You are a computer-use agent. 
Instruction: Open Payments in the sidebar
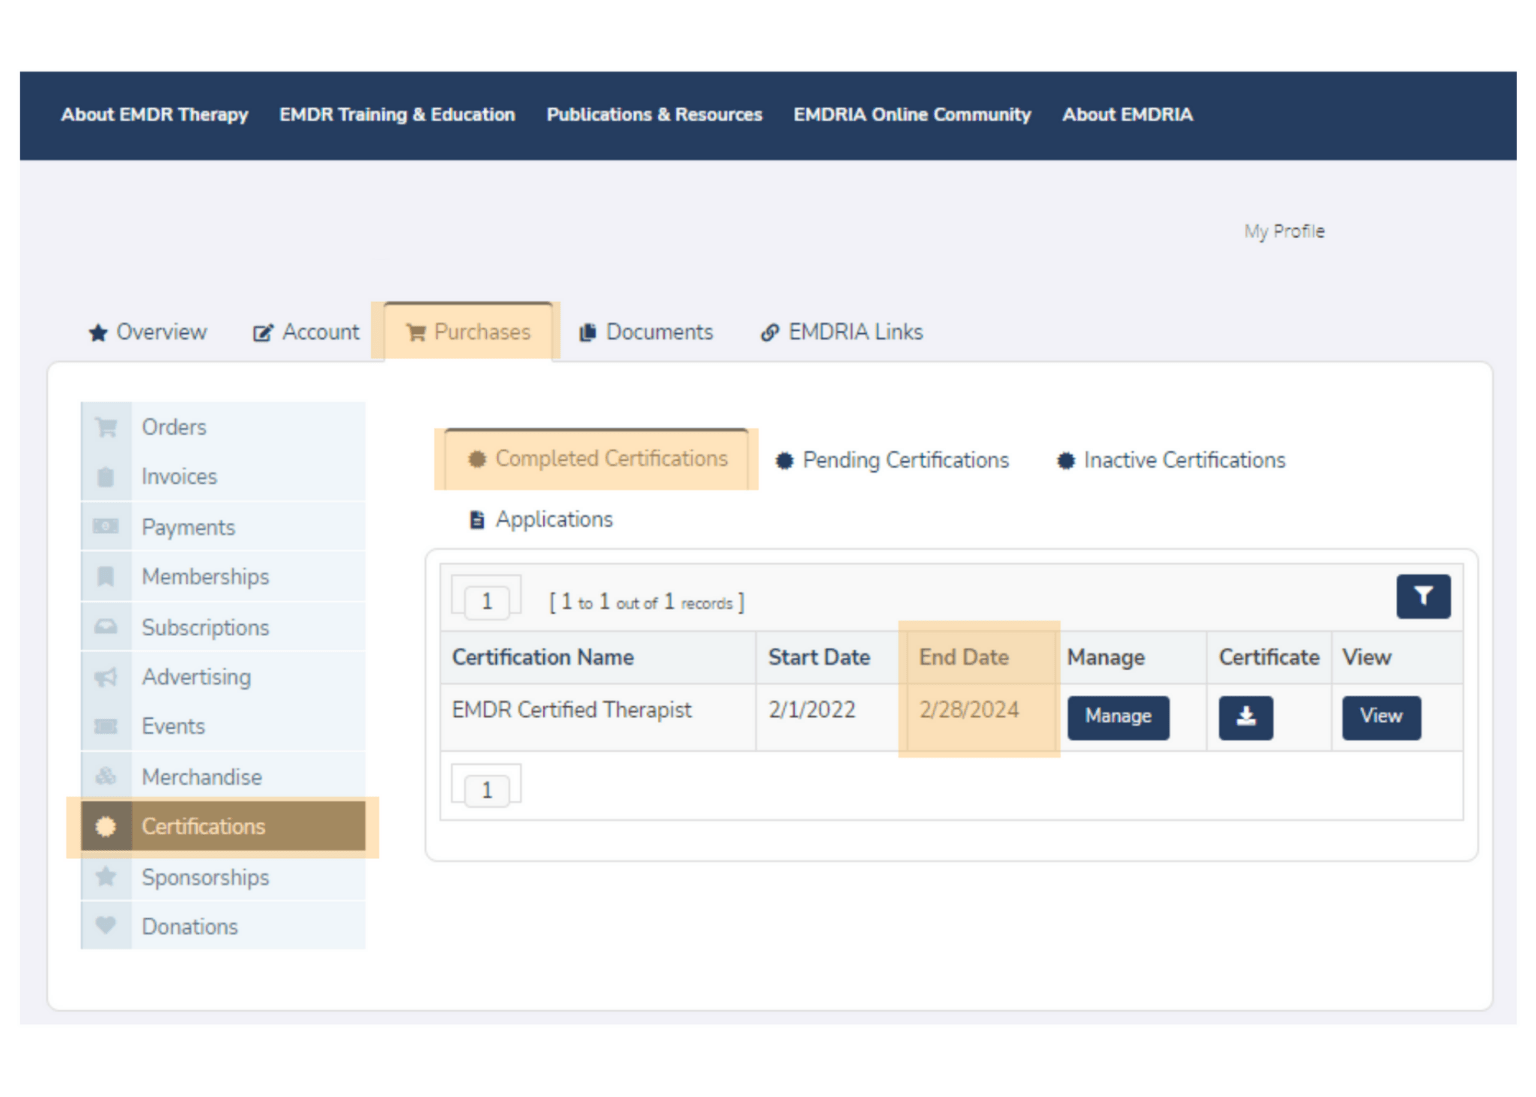223,527
